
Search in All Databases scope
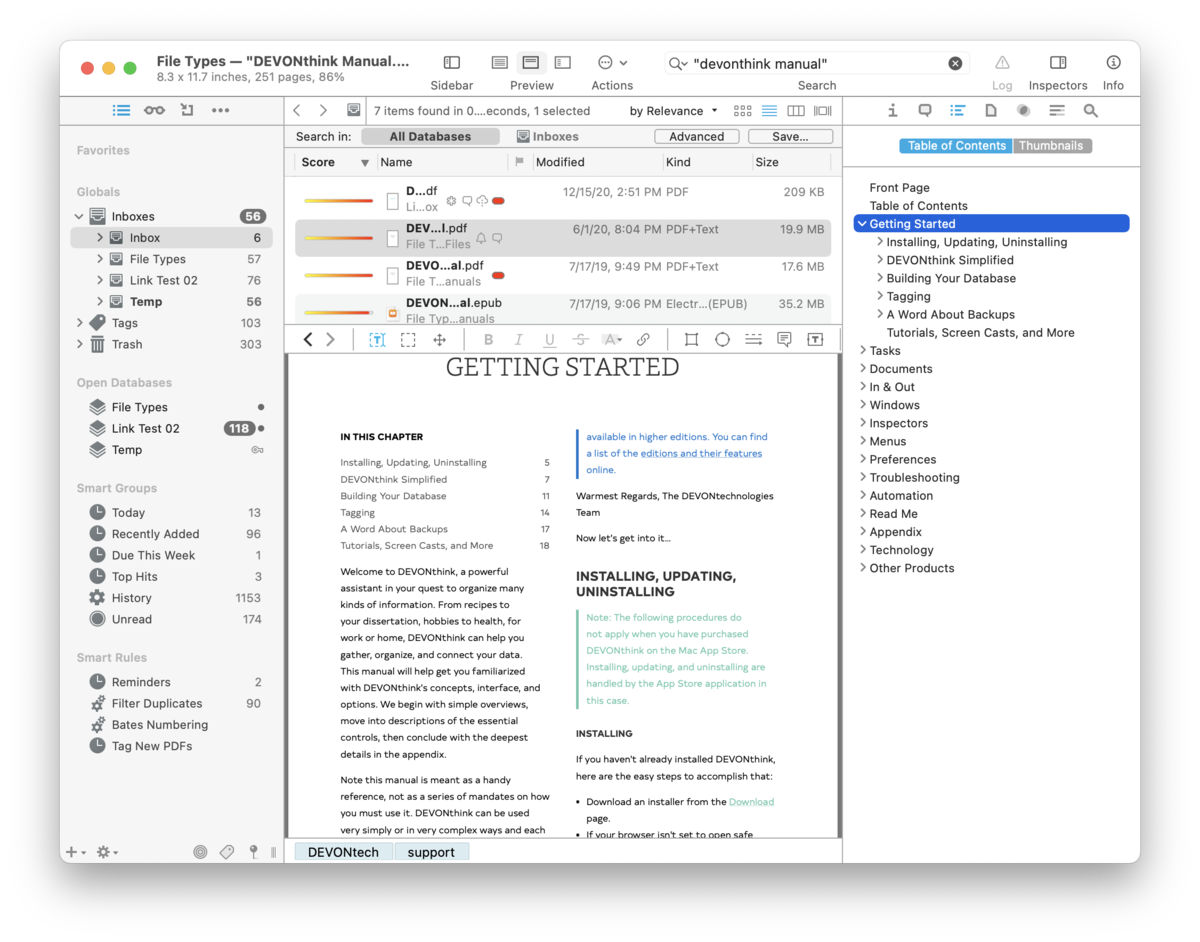pos(430,137)
